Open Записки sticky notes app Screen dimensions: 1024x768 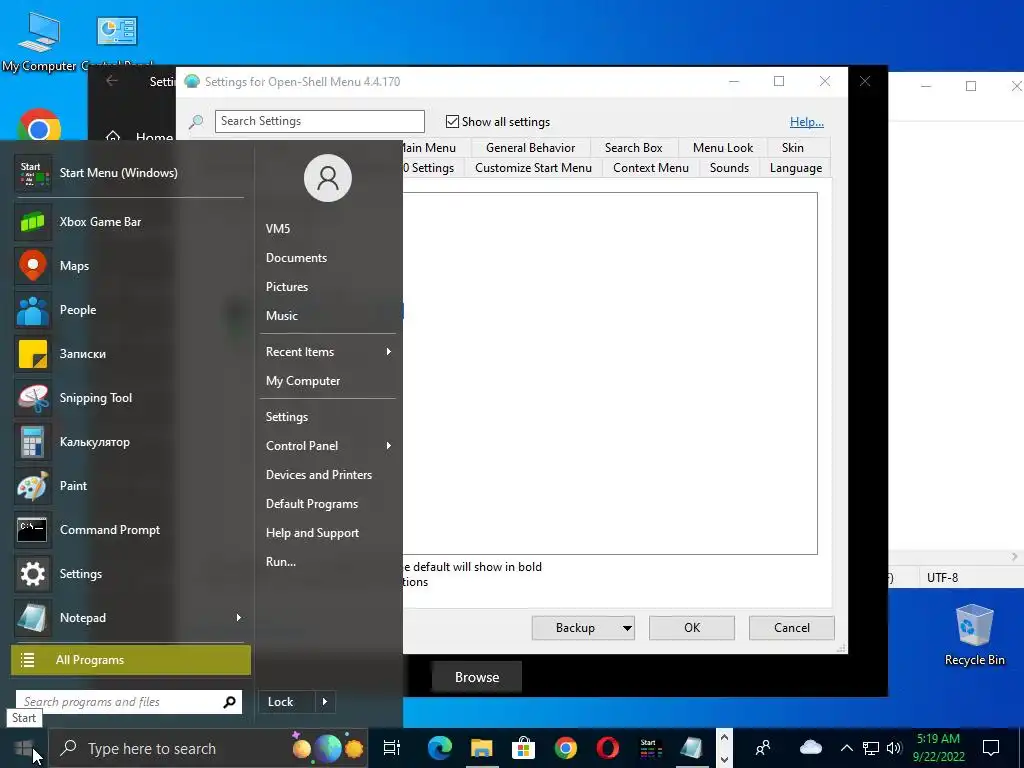coord(129,354)
